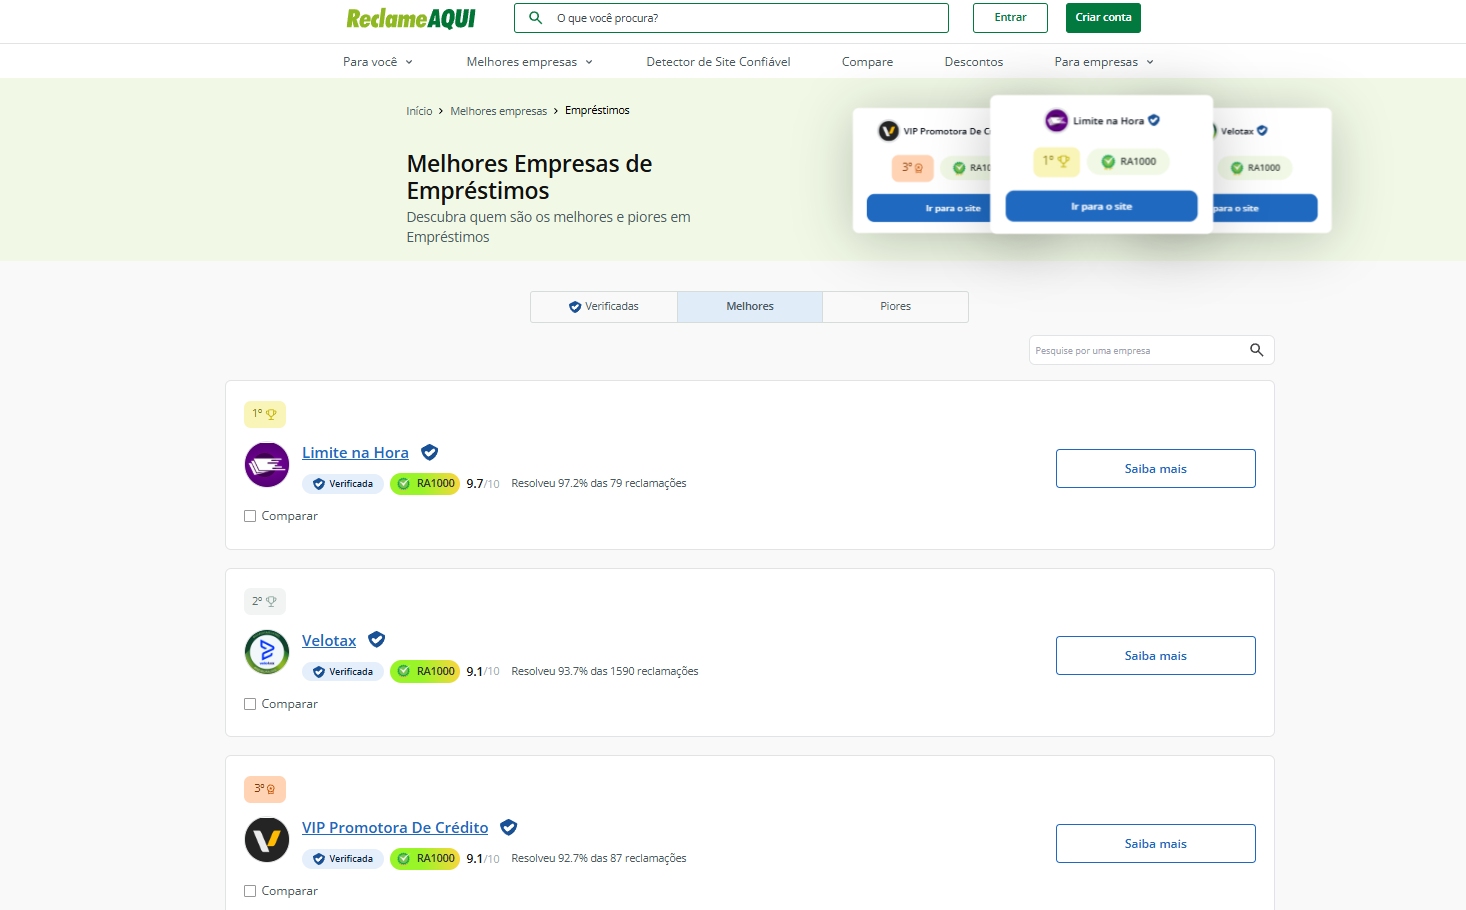Viewport: 1466px width, 910px height.
Task: Open the Velotax company link
Action: click(329, 641)
